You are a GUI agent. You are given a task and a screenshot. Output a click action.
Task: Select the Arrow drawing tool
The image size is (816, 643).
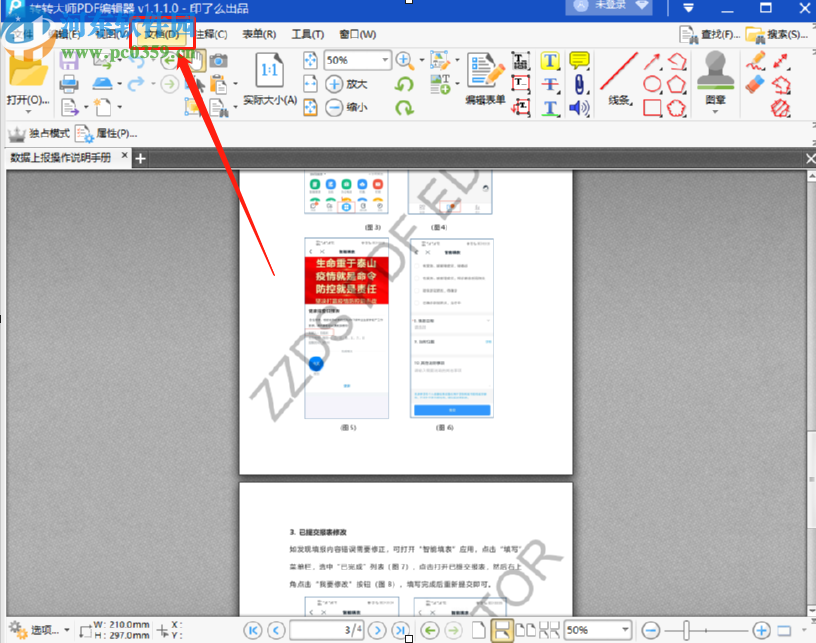652,61
